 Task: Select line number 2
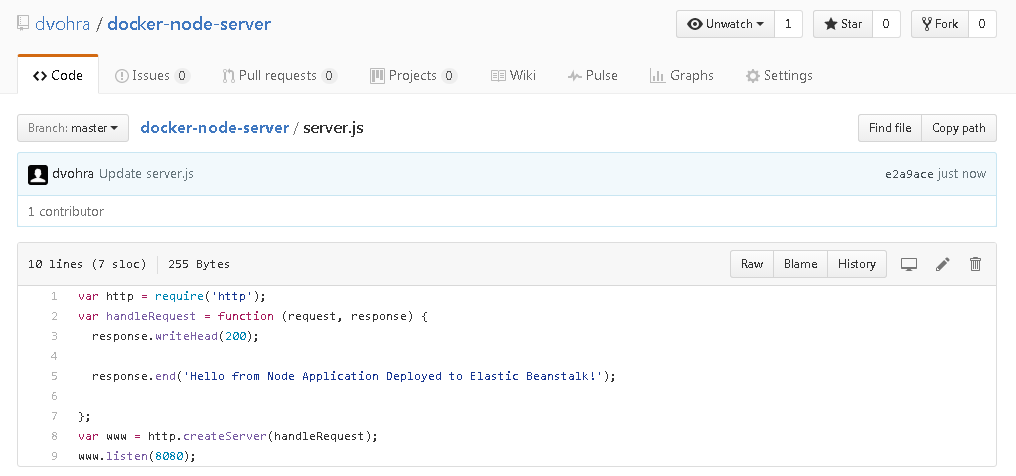(54, 317)
